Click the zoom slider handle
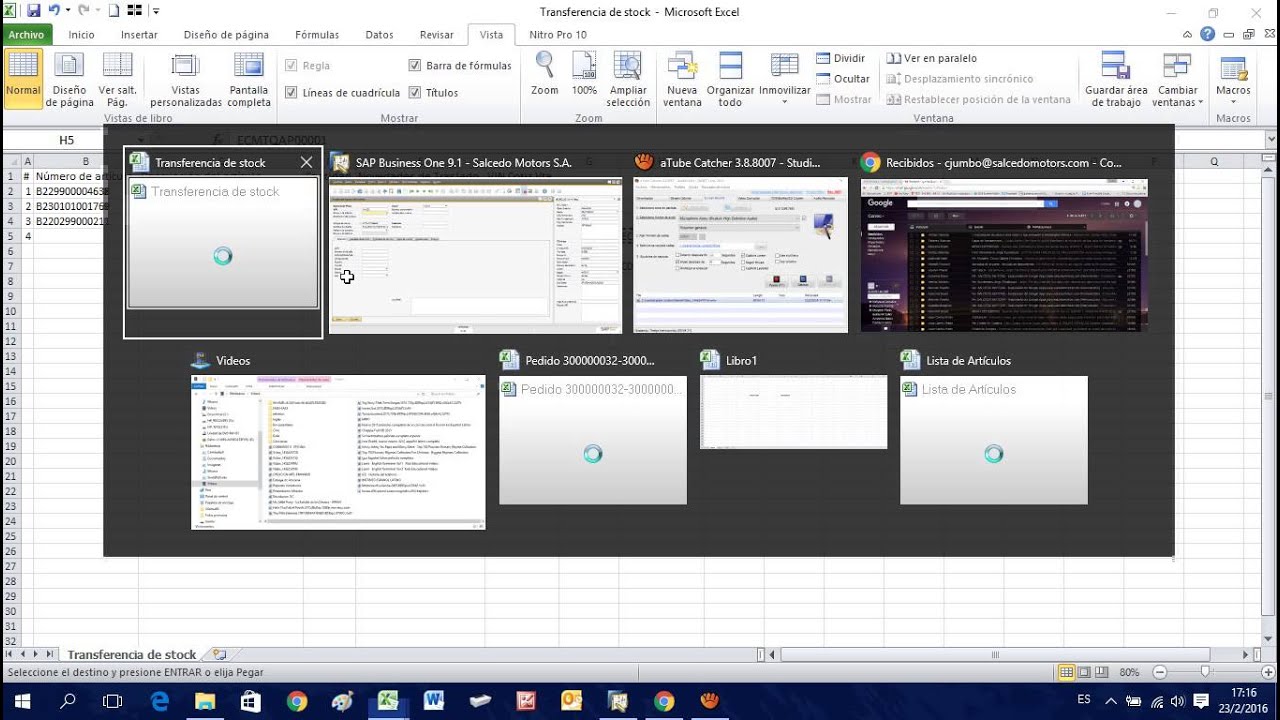The image size is (1280, 720). point(1206,672)
